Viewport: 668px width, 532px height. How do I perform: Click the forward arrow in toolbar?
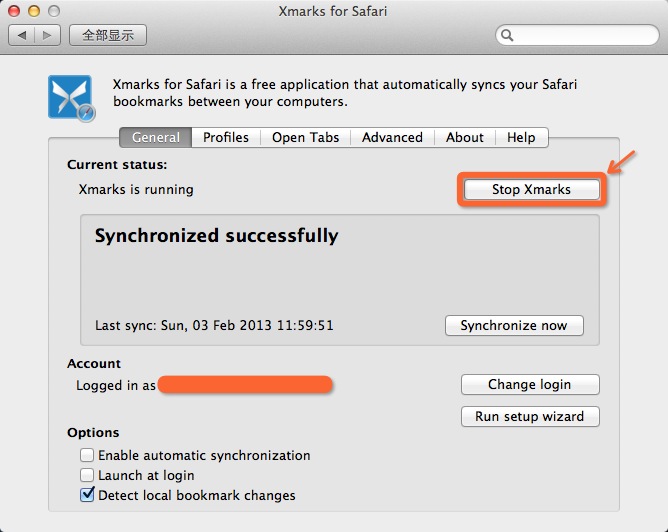47,35
